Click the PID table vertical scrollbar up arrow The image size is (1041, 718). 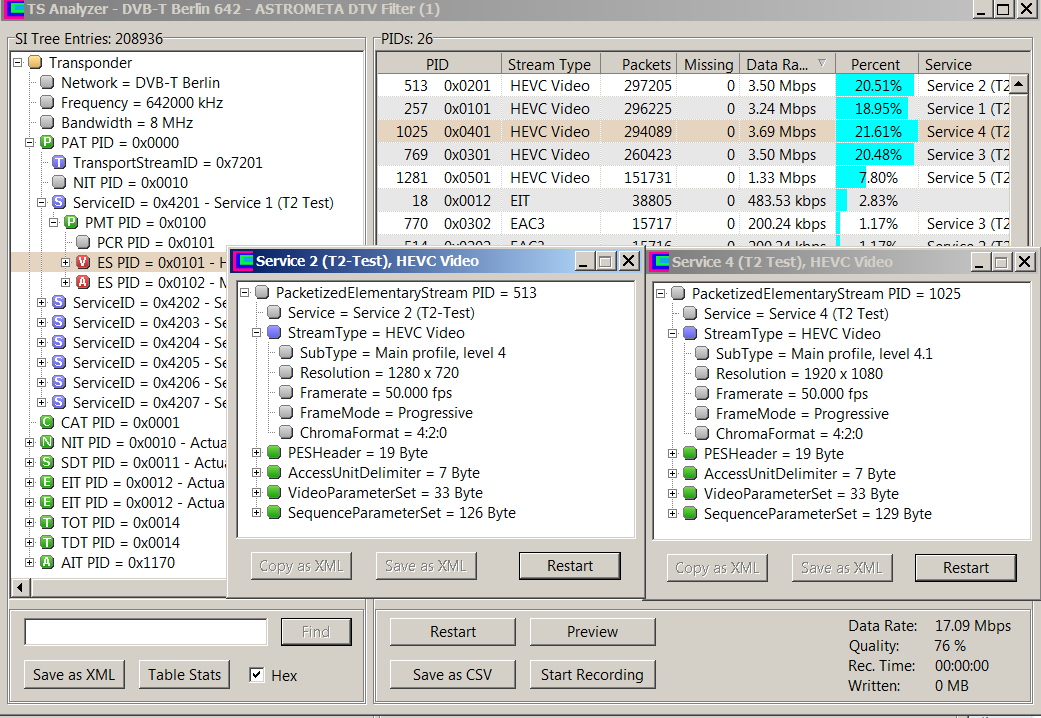pyautogui.click(x=1019, y=84)
